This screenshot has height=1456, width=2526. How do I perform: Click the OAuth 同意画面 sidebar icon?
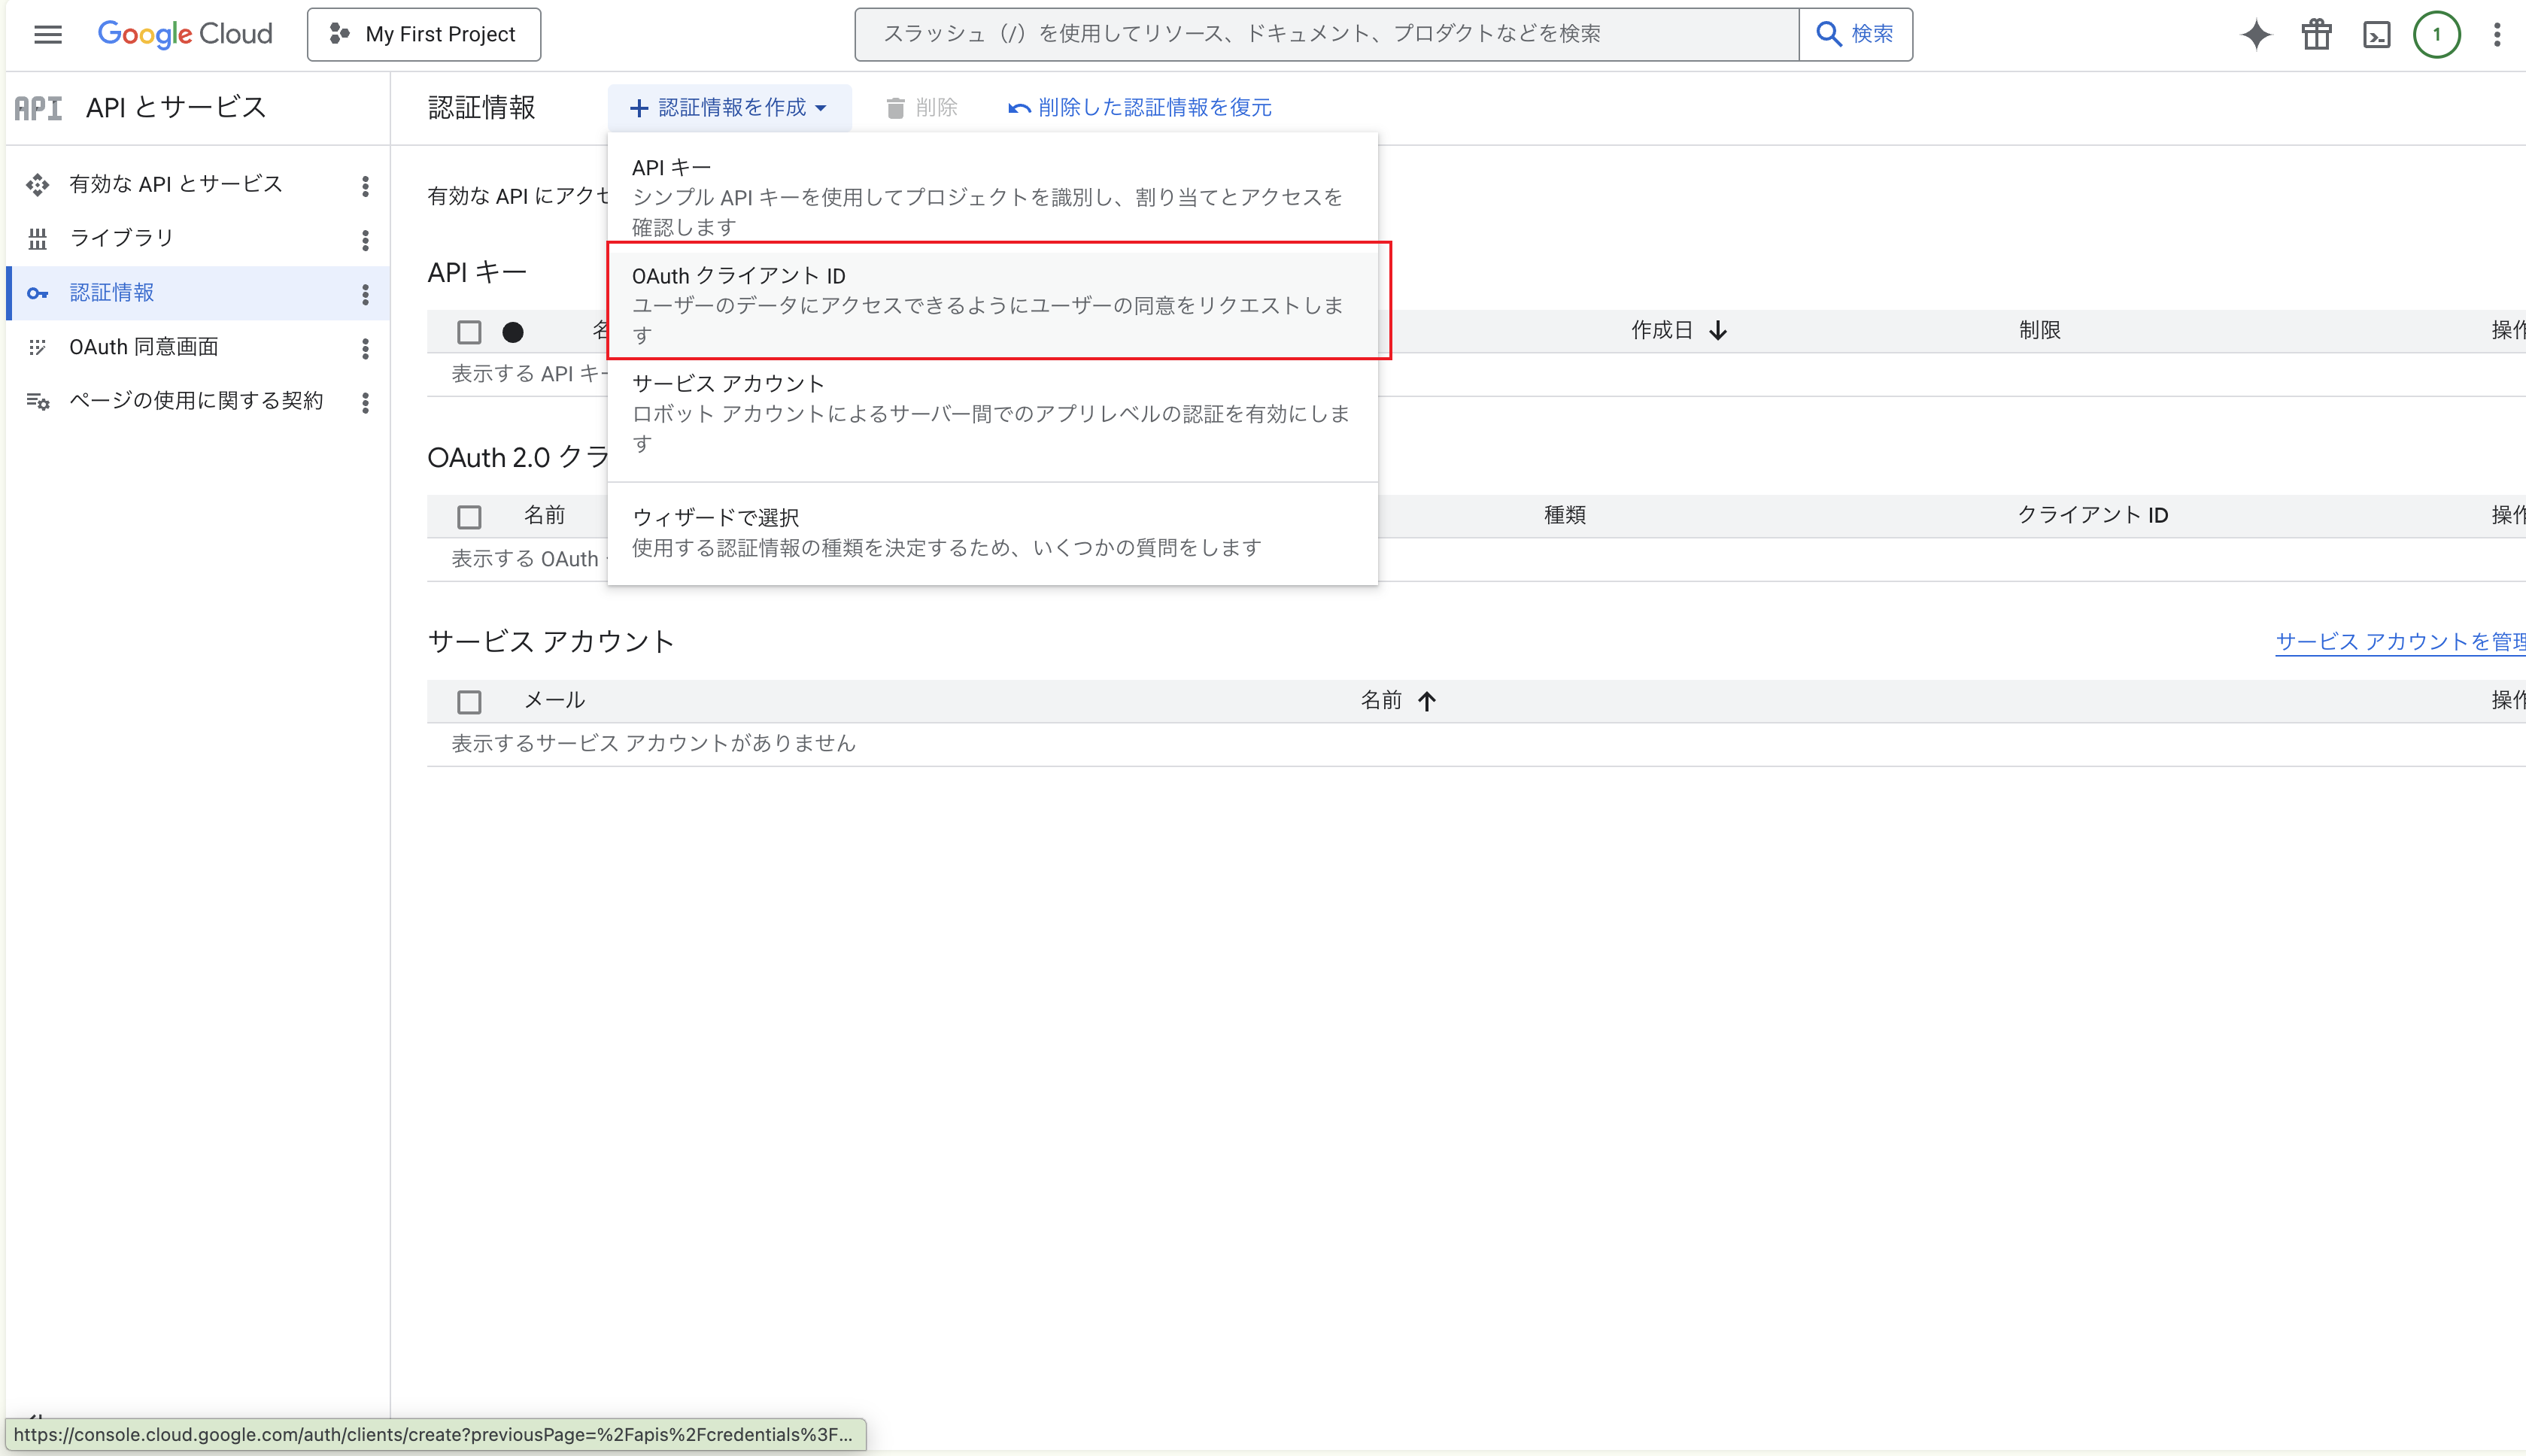37,347
